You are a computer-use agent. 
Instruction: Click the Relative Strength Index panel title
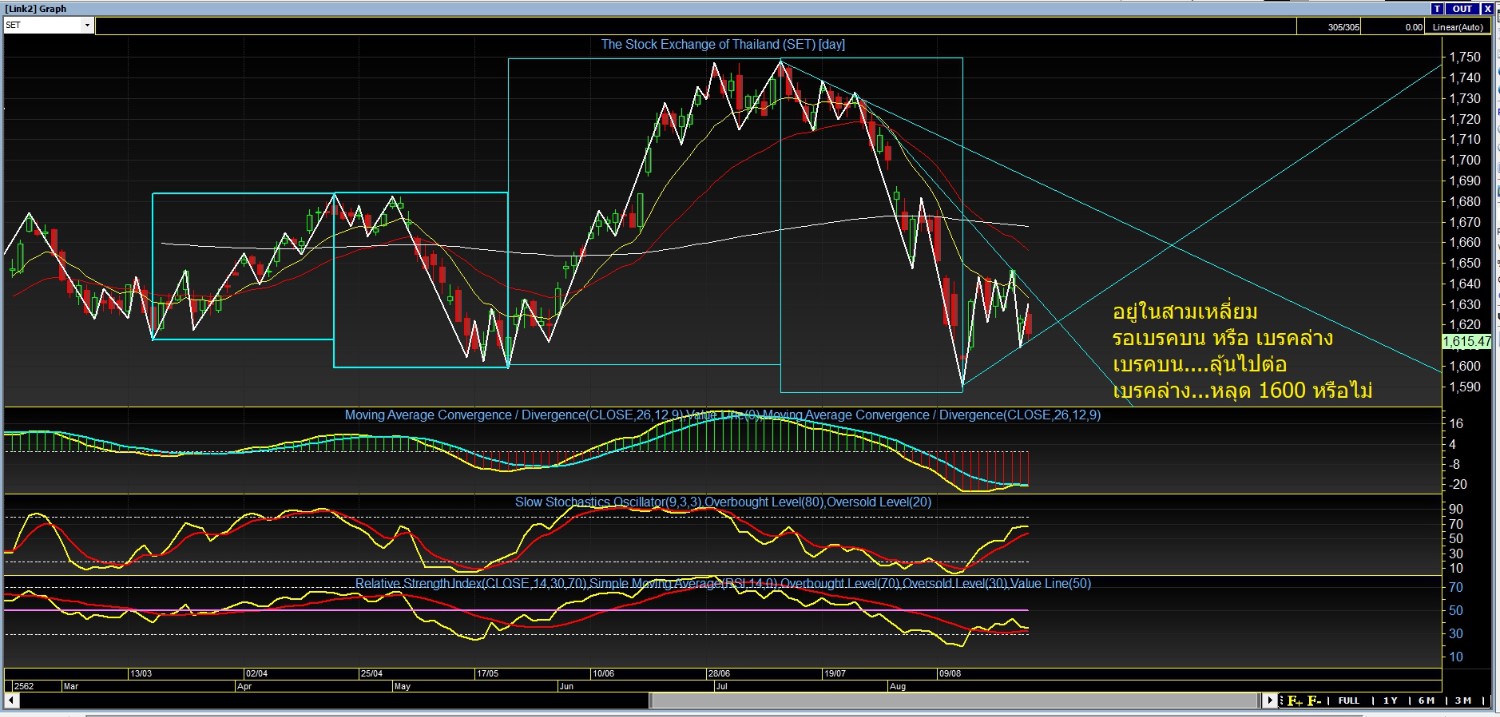(x=723, y=582)
